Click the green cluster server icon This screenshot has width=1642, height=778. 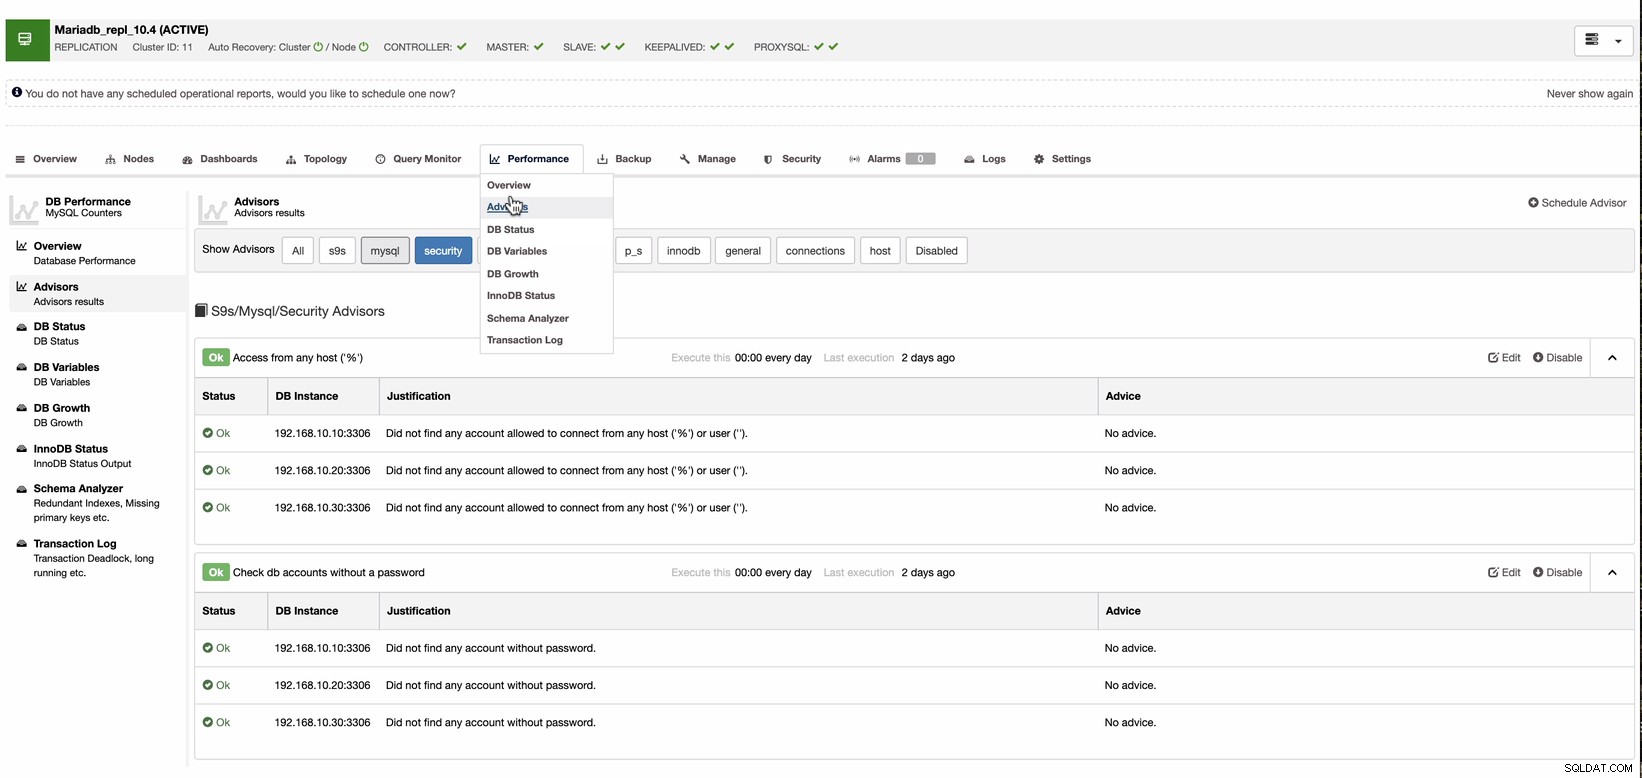pos(27,40)
